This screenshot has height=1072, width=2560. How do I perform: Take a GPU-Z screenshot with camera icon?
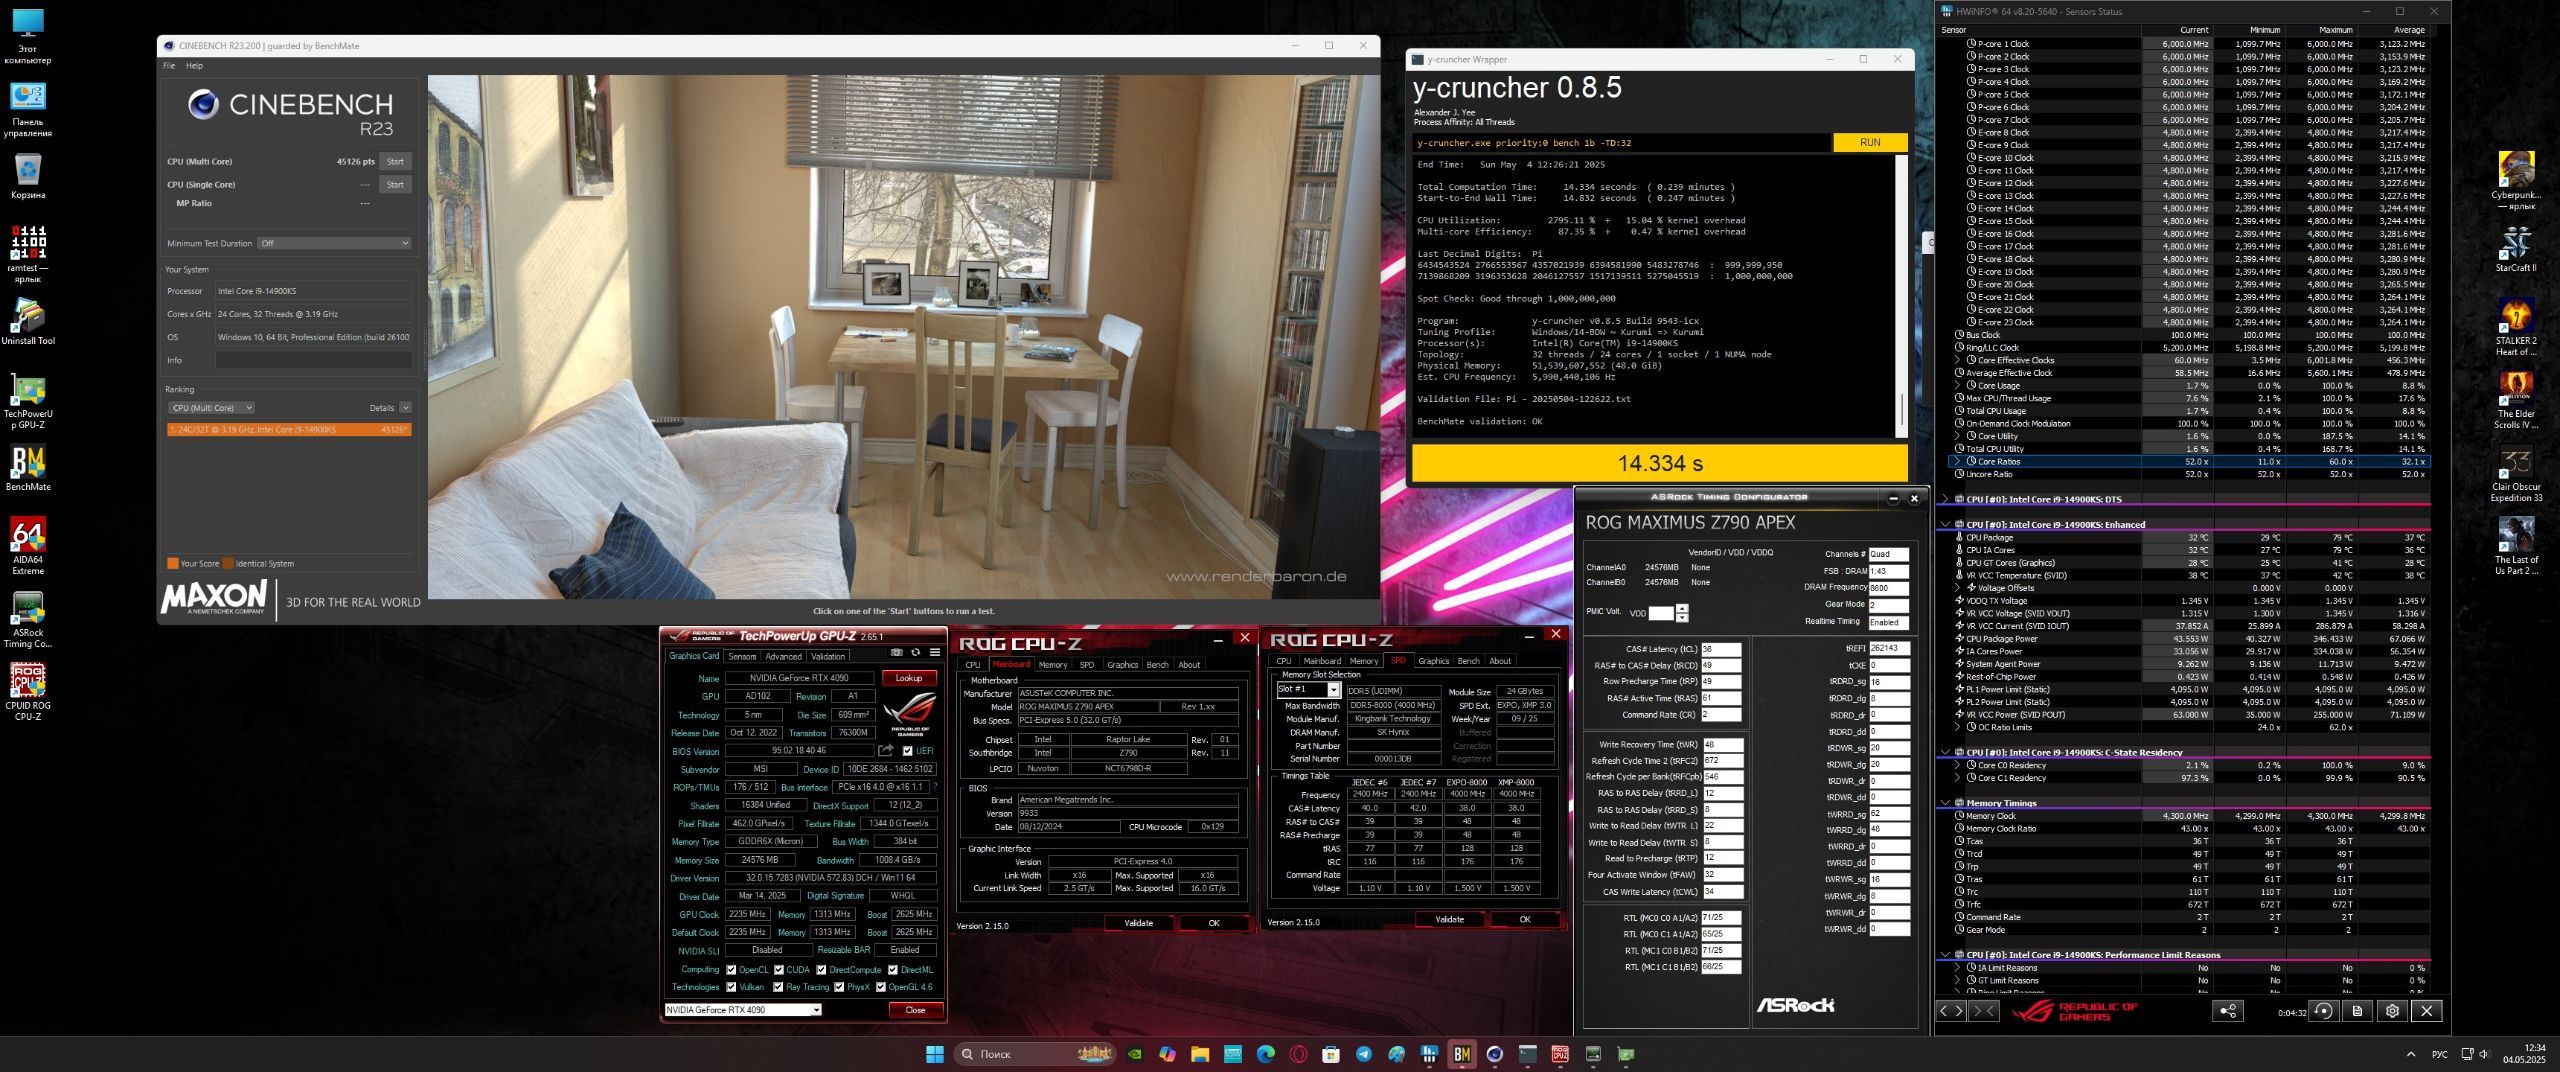click(x=897, y=653)
